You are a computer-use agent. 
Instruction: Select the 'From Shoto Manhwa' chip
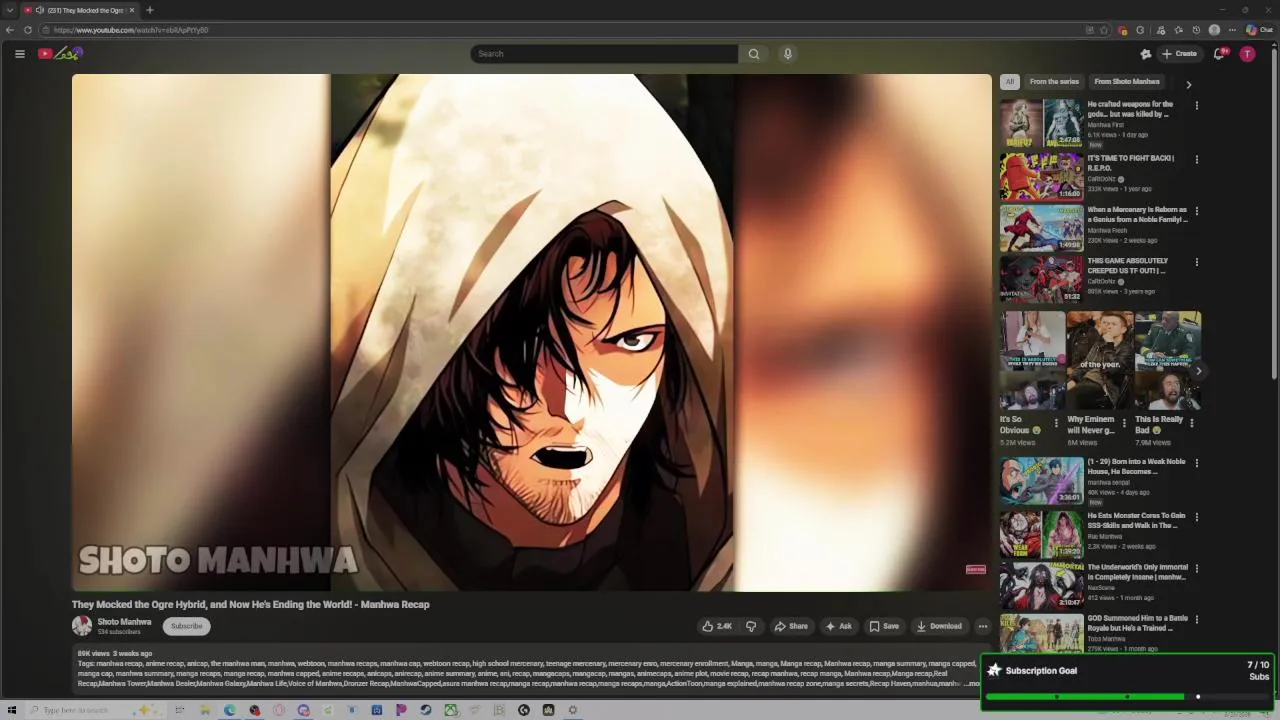(x=1127, y=82)
